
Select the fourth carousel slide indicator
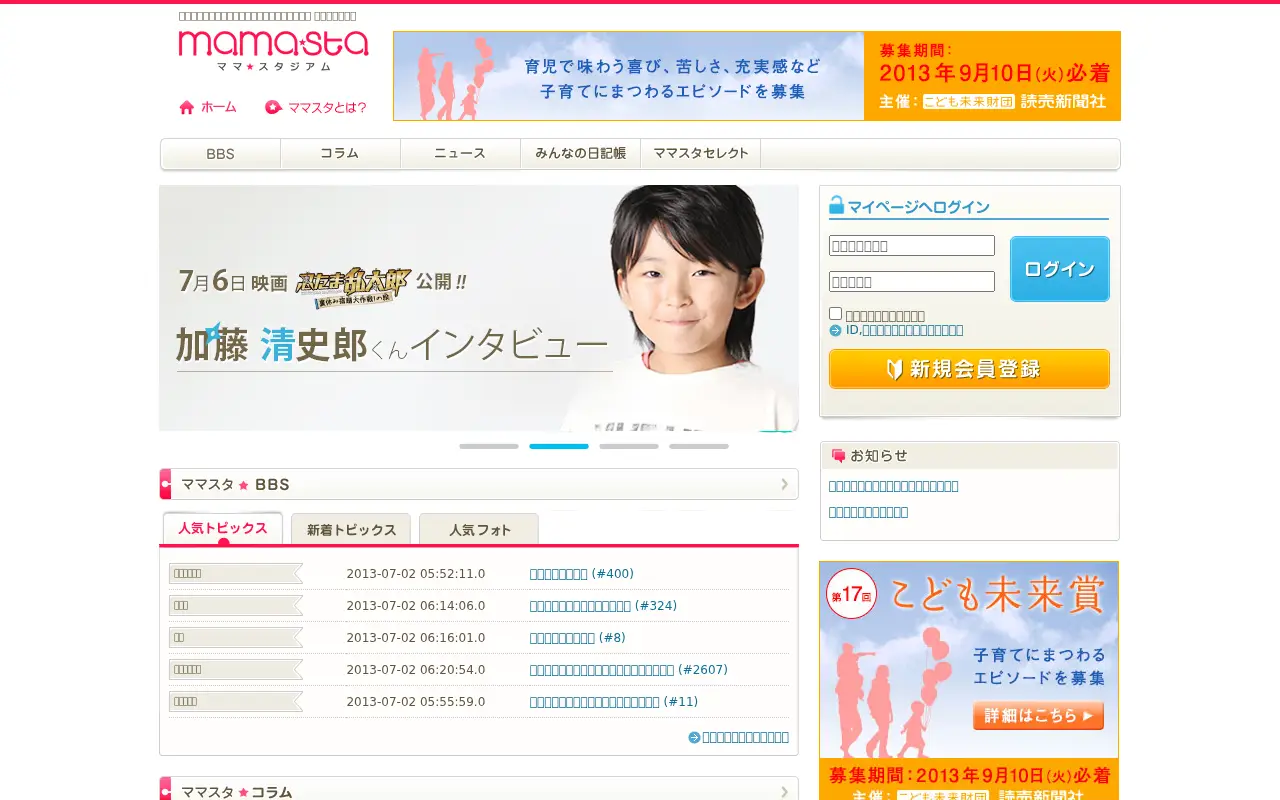point(699,446)
